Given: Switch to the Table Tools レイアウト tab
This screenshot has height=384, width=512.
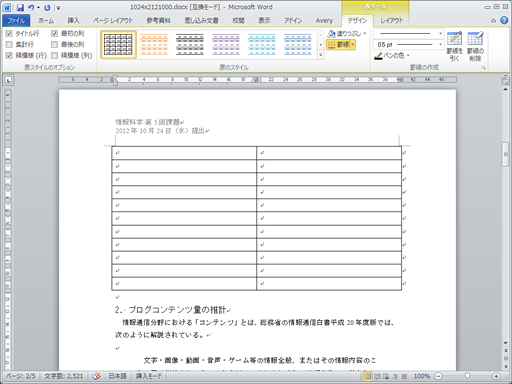Looking at the screenshot, I should 392,21.
